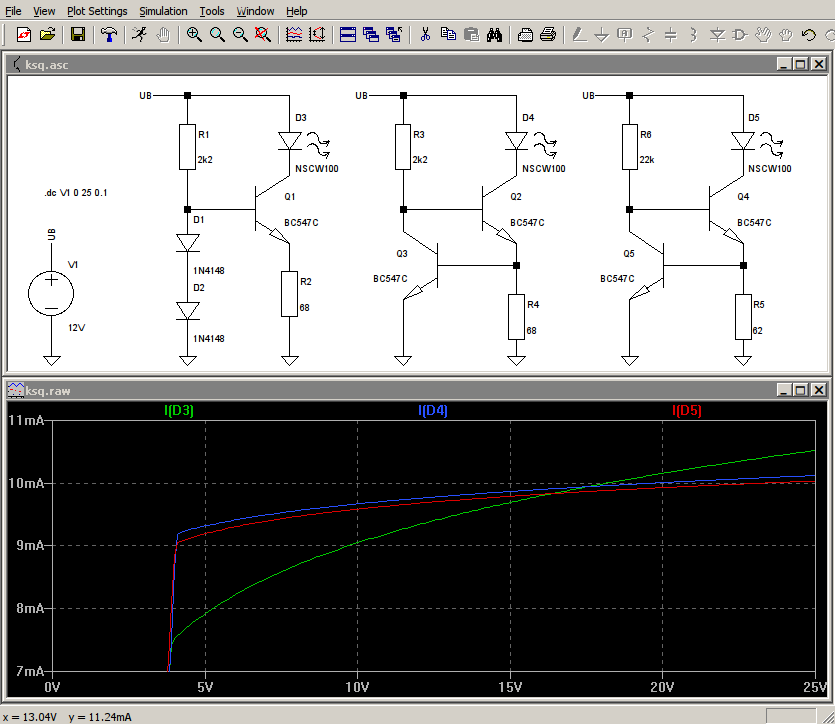Open the View menu

pyautogui.click(x=44, y=11)
